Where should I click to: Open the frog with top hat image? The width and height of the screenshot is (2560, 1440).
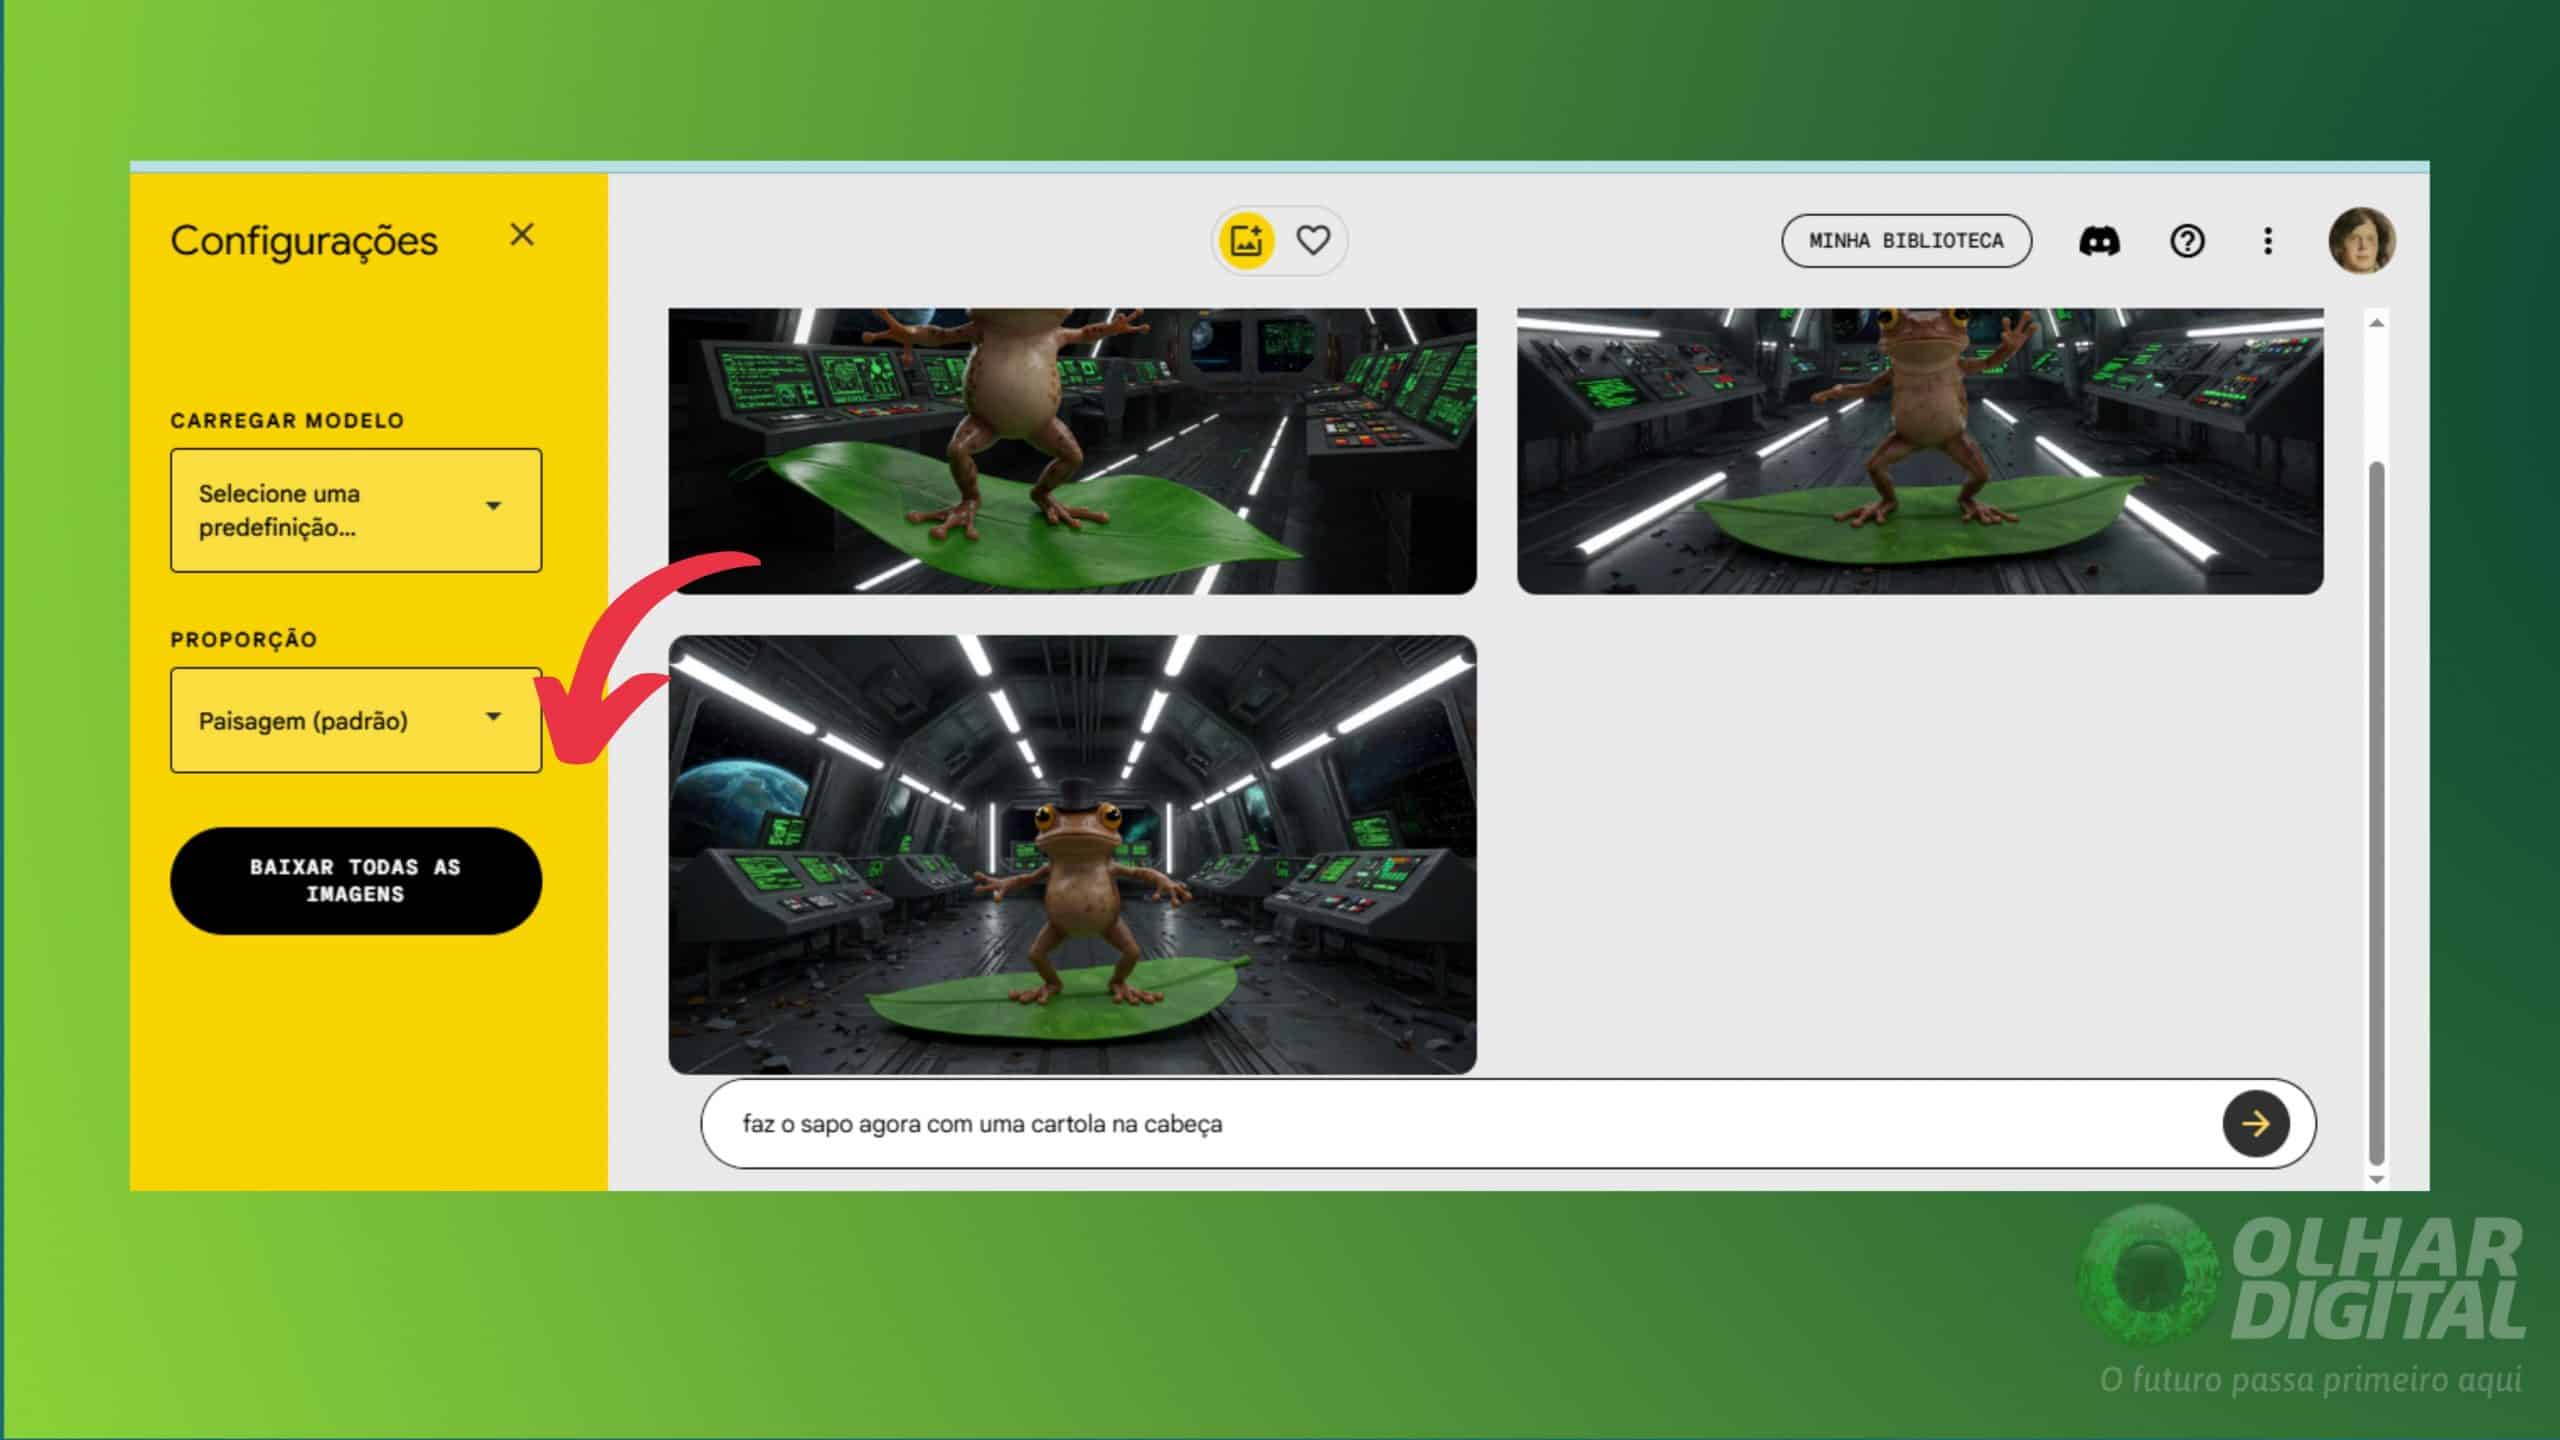click(x=1072, y=854)
